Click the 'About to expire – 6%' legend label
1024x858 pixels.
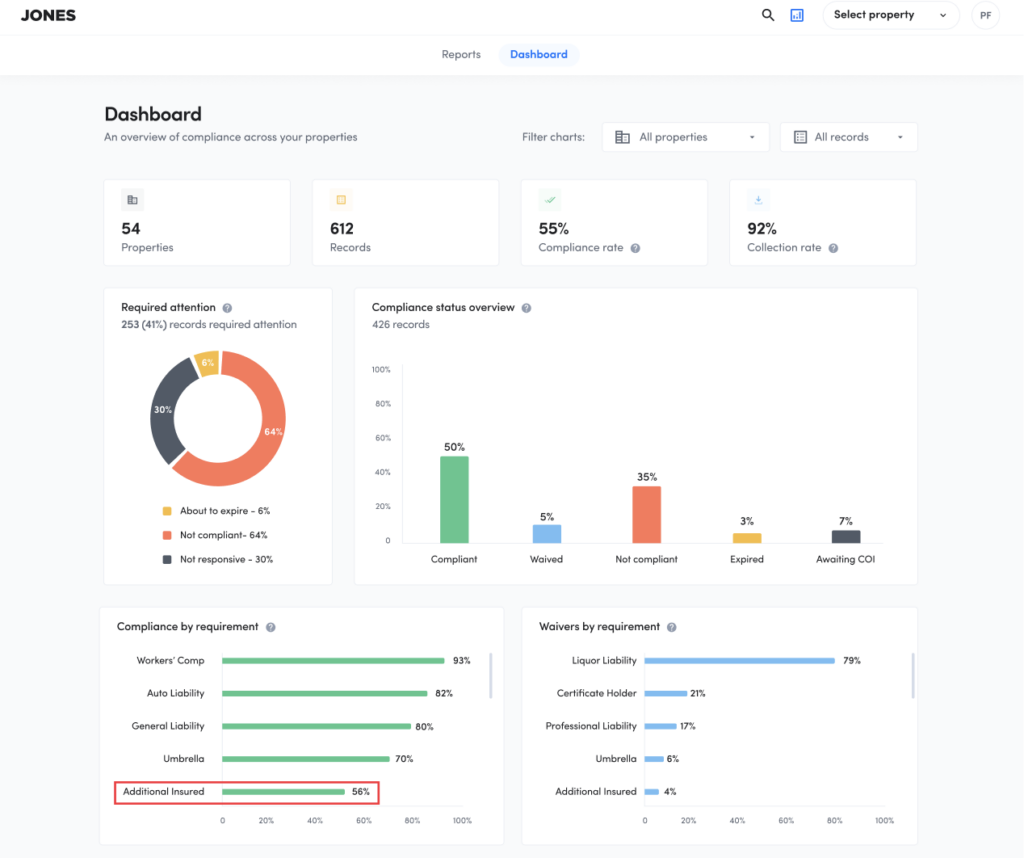pos(225,511)
